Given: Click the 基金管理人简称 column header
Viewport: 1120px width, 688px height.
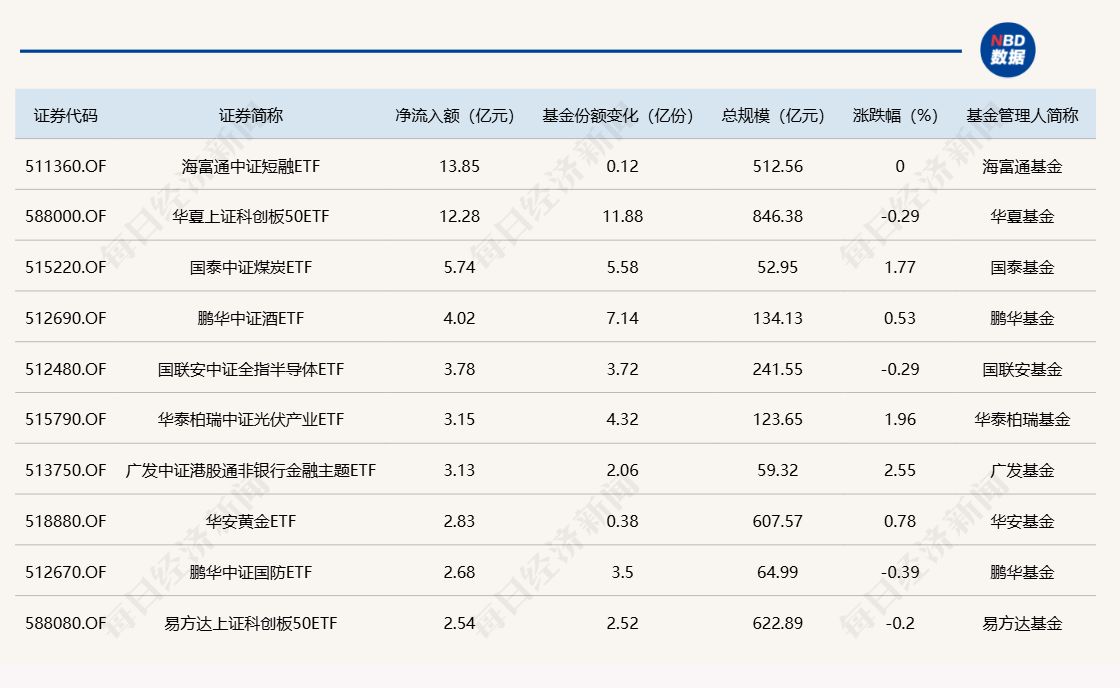Looking at the screenshot, I should [x=1022, y=115].
